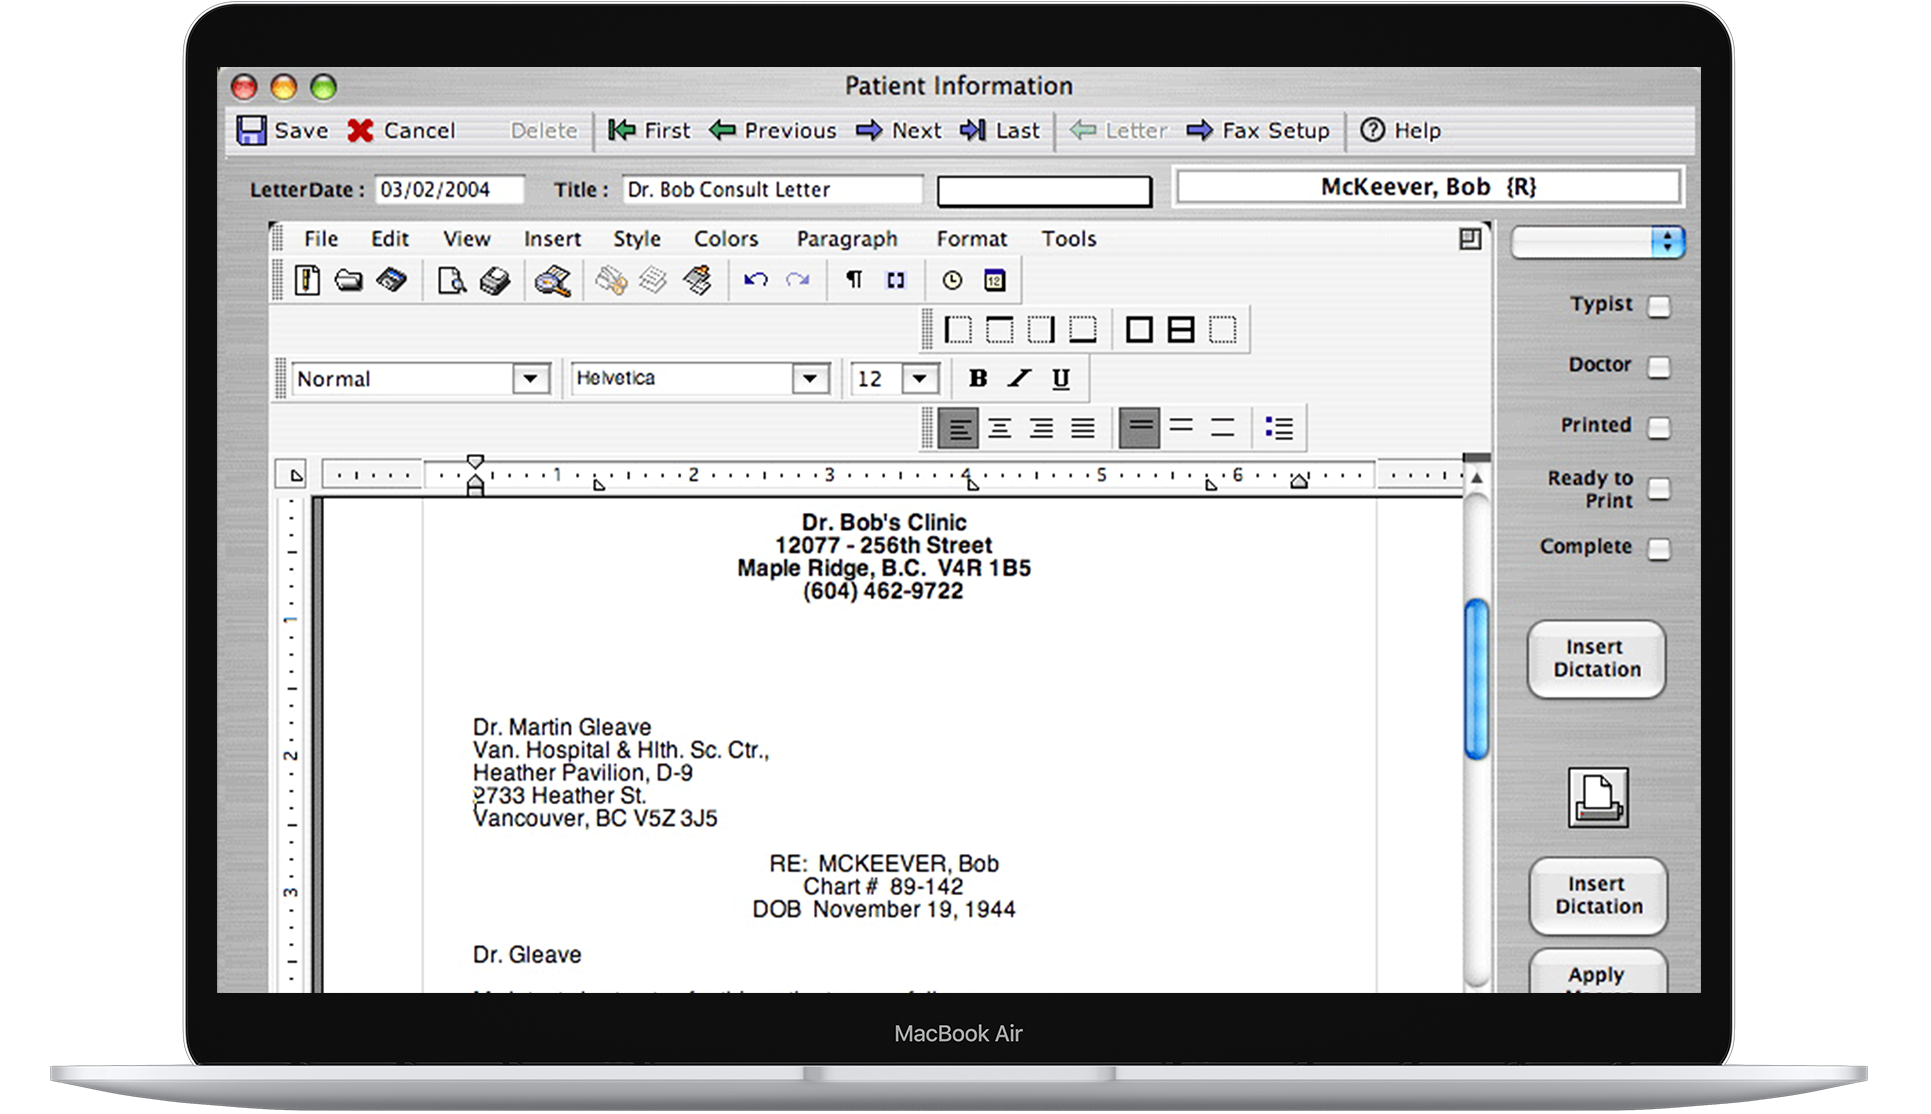Viewport: 1931px width, 1114px height.
Task: Click the Fax Setup button
Action: 1258,131
